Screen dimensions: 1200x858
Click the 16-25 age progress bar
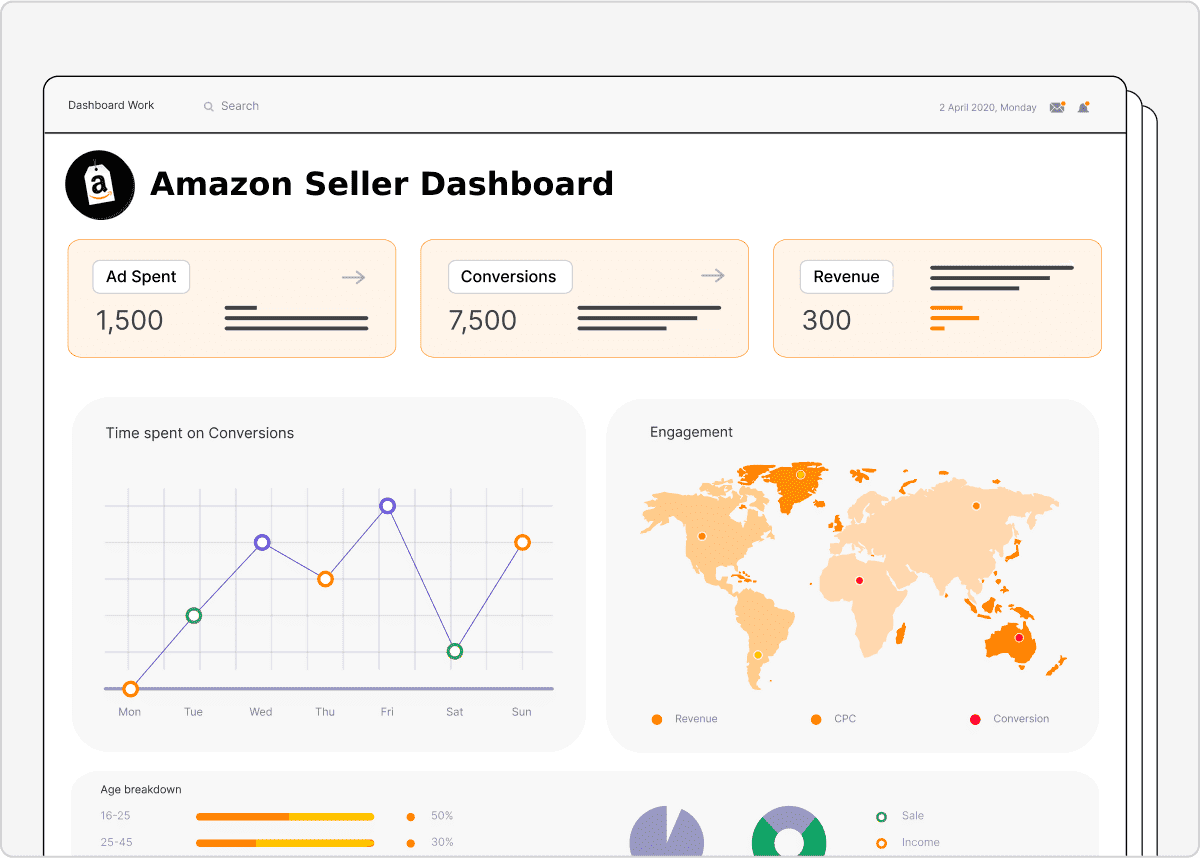[285, 817]
